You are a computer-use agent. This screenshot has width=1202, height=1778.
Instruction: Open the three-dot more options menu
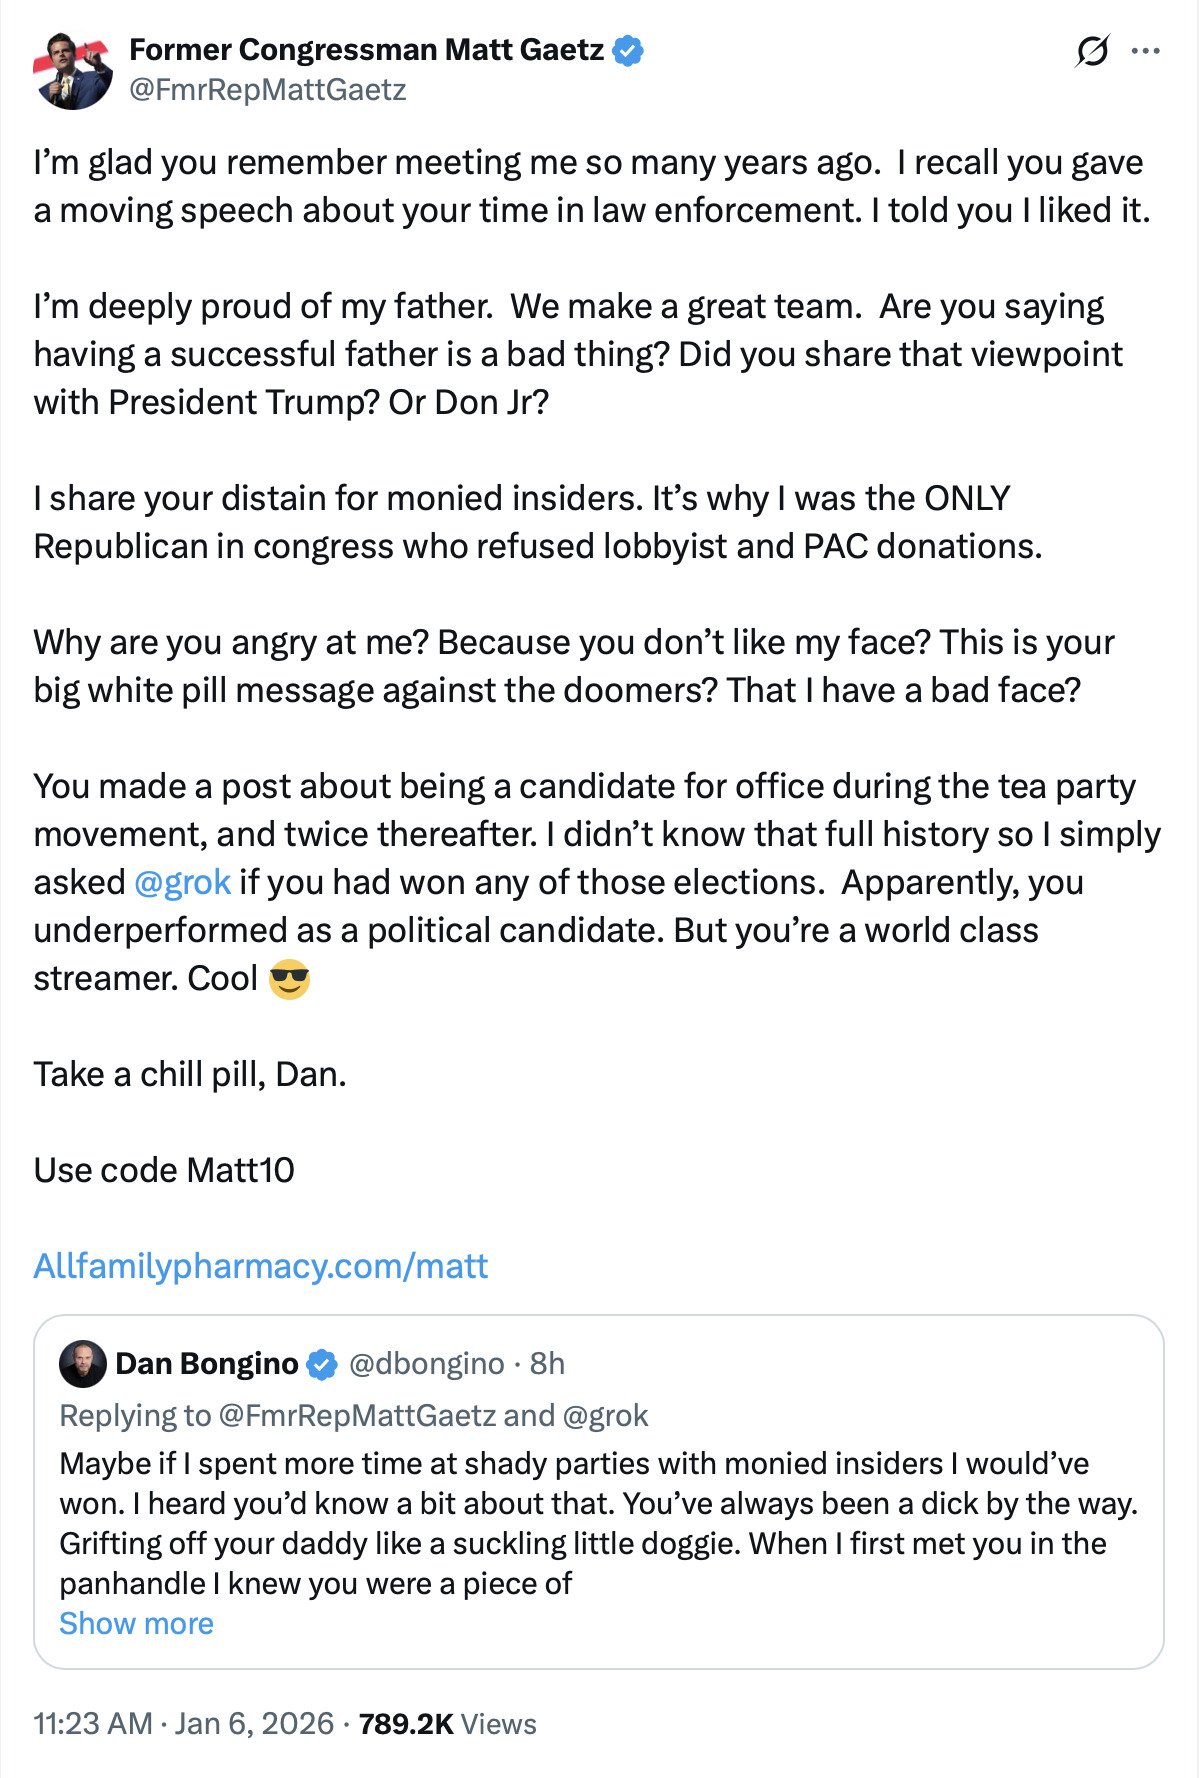[1146, 51]
